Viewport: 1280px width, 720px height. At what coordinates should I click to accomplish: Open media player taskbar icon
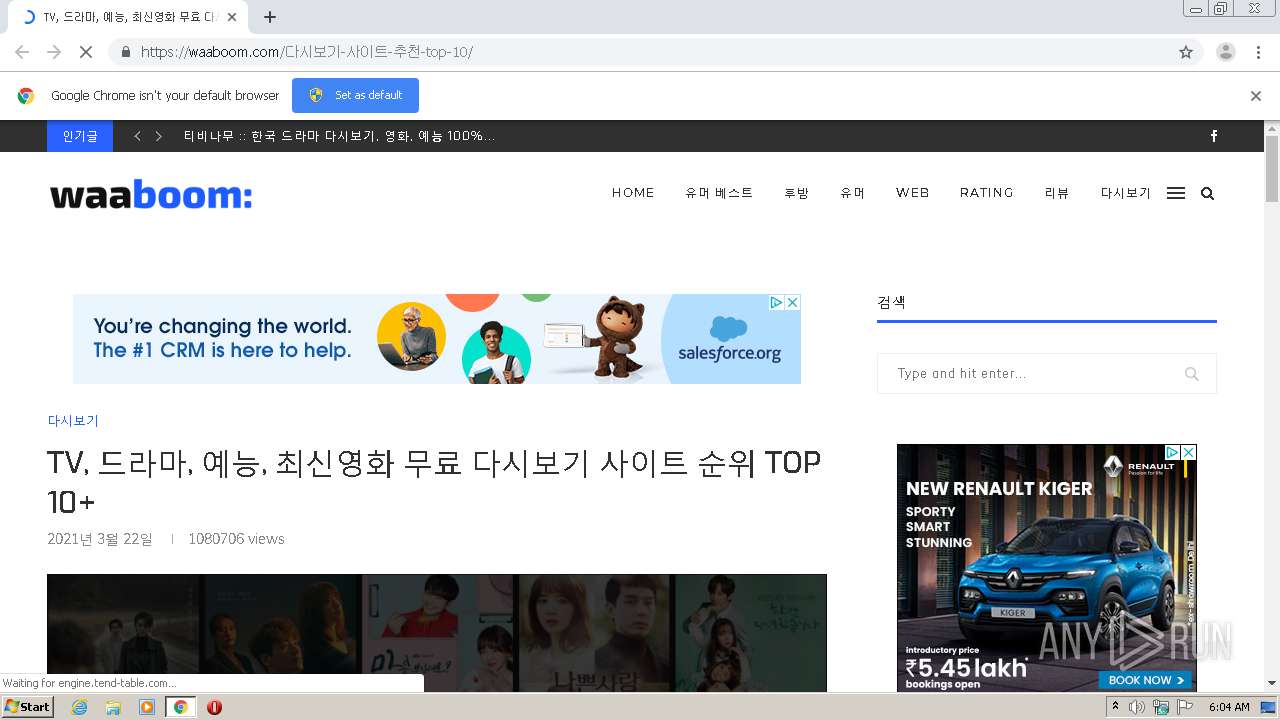pos(147,707)
